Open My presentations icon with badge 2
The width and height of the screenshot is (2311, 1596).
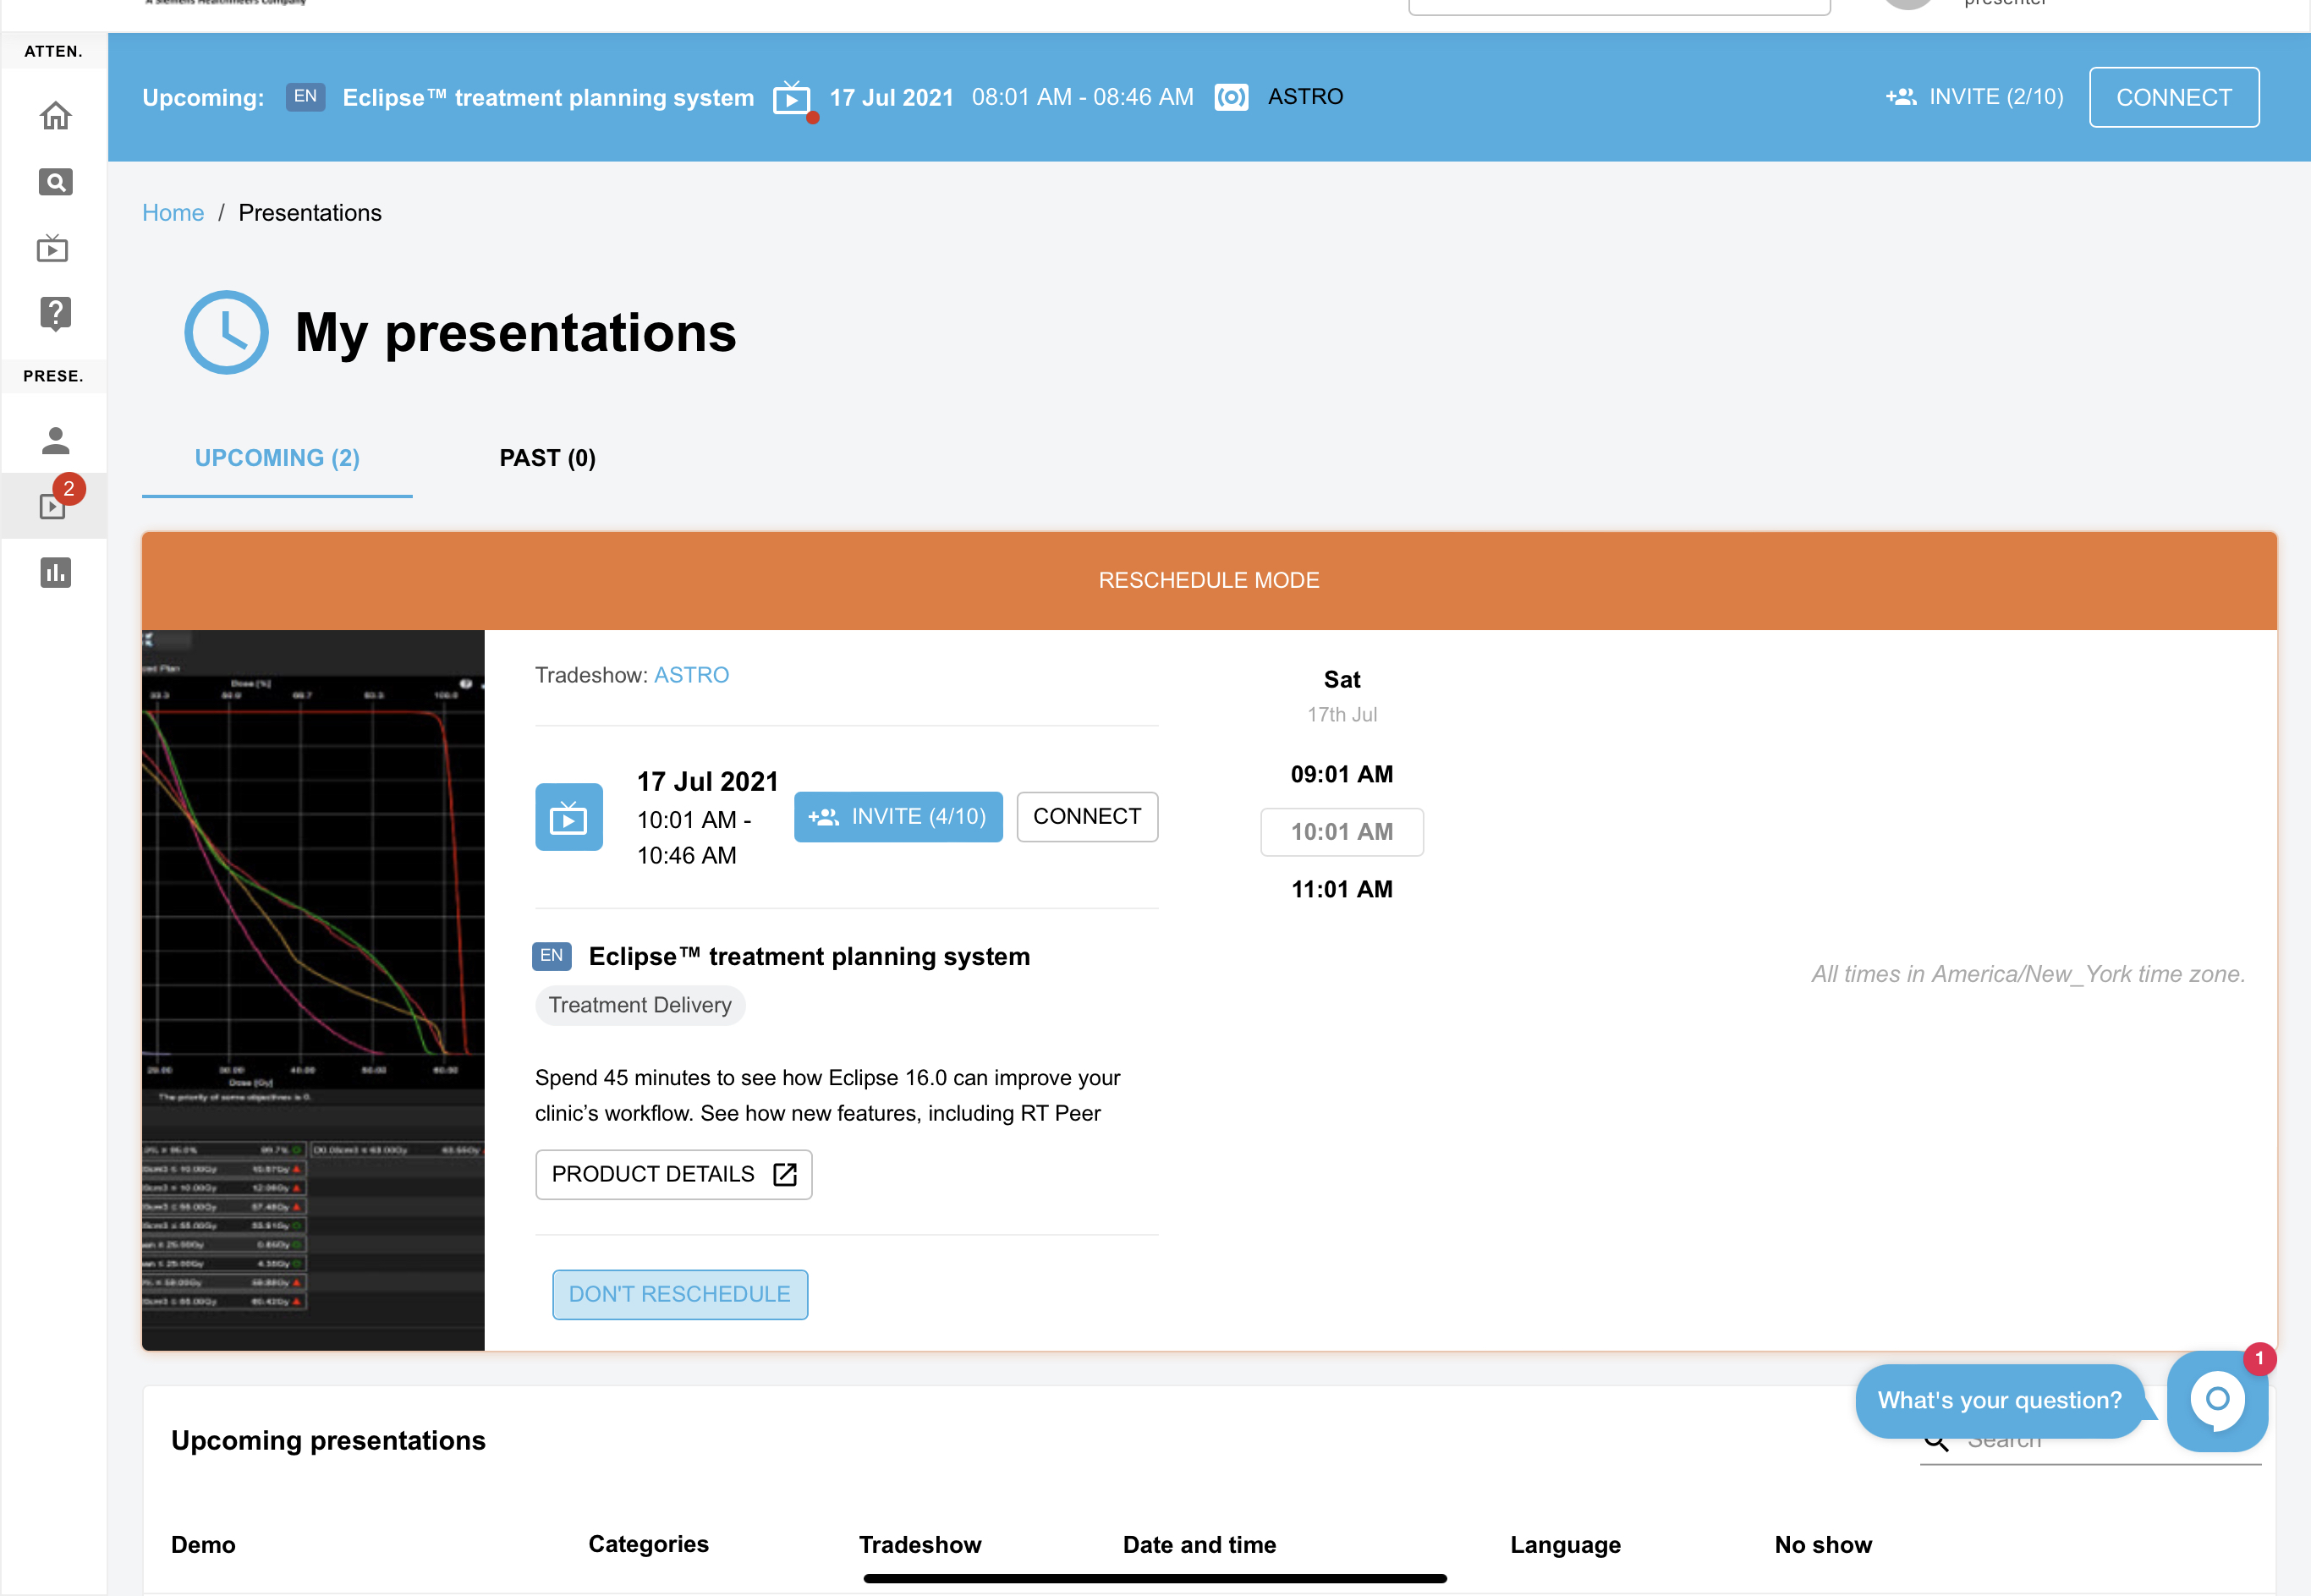pyautogui.click(x=55, y=505)
